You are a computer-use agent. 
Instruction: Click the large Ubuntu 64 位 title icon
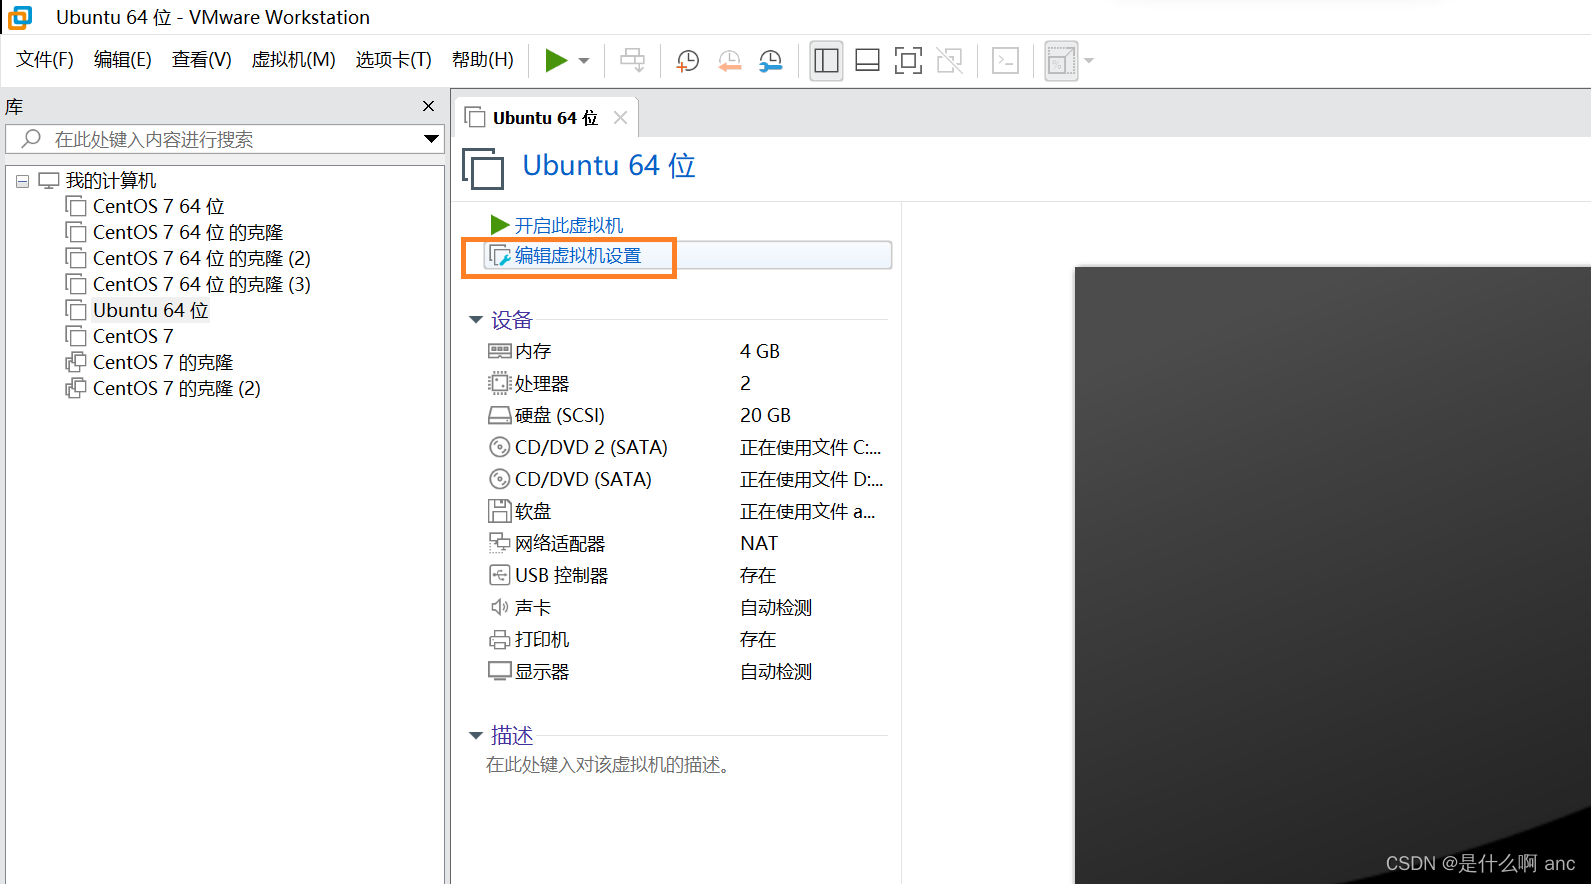click(x=483, y=168)
